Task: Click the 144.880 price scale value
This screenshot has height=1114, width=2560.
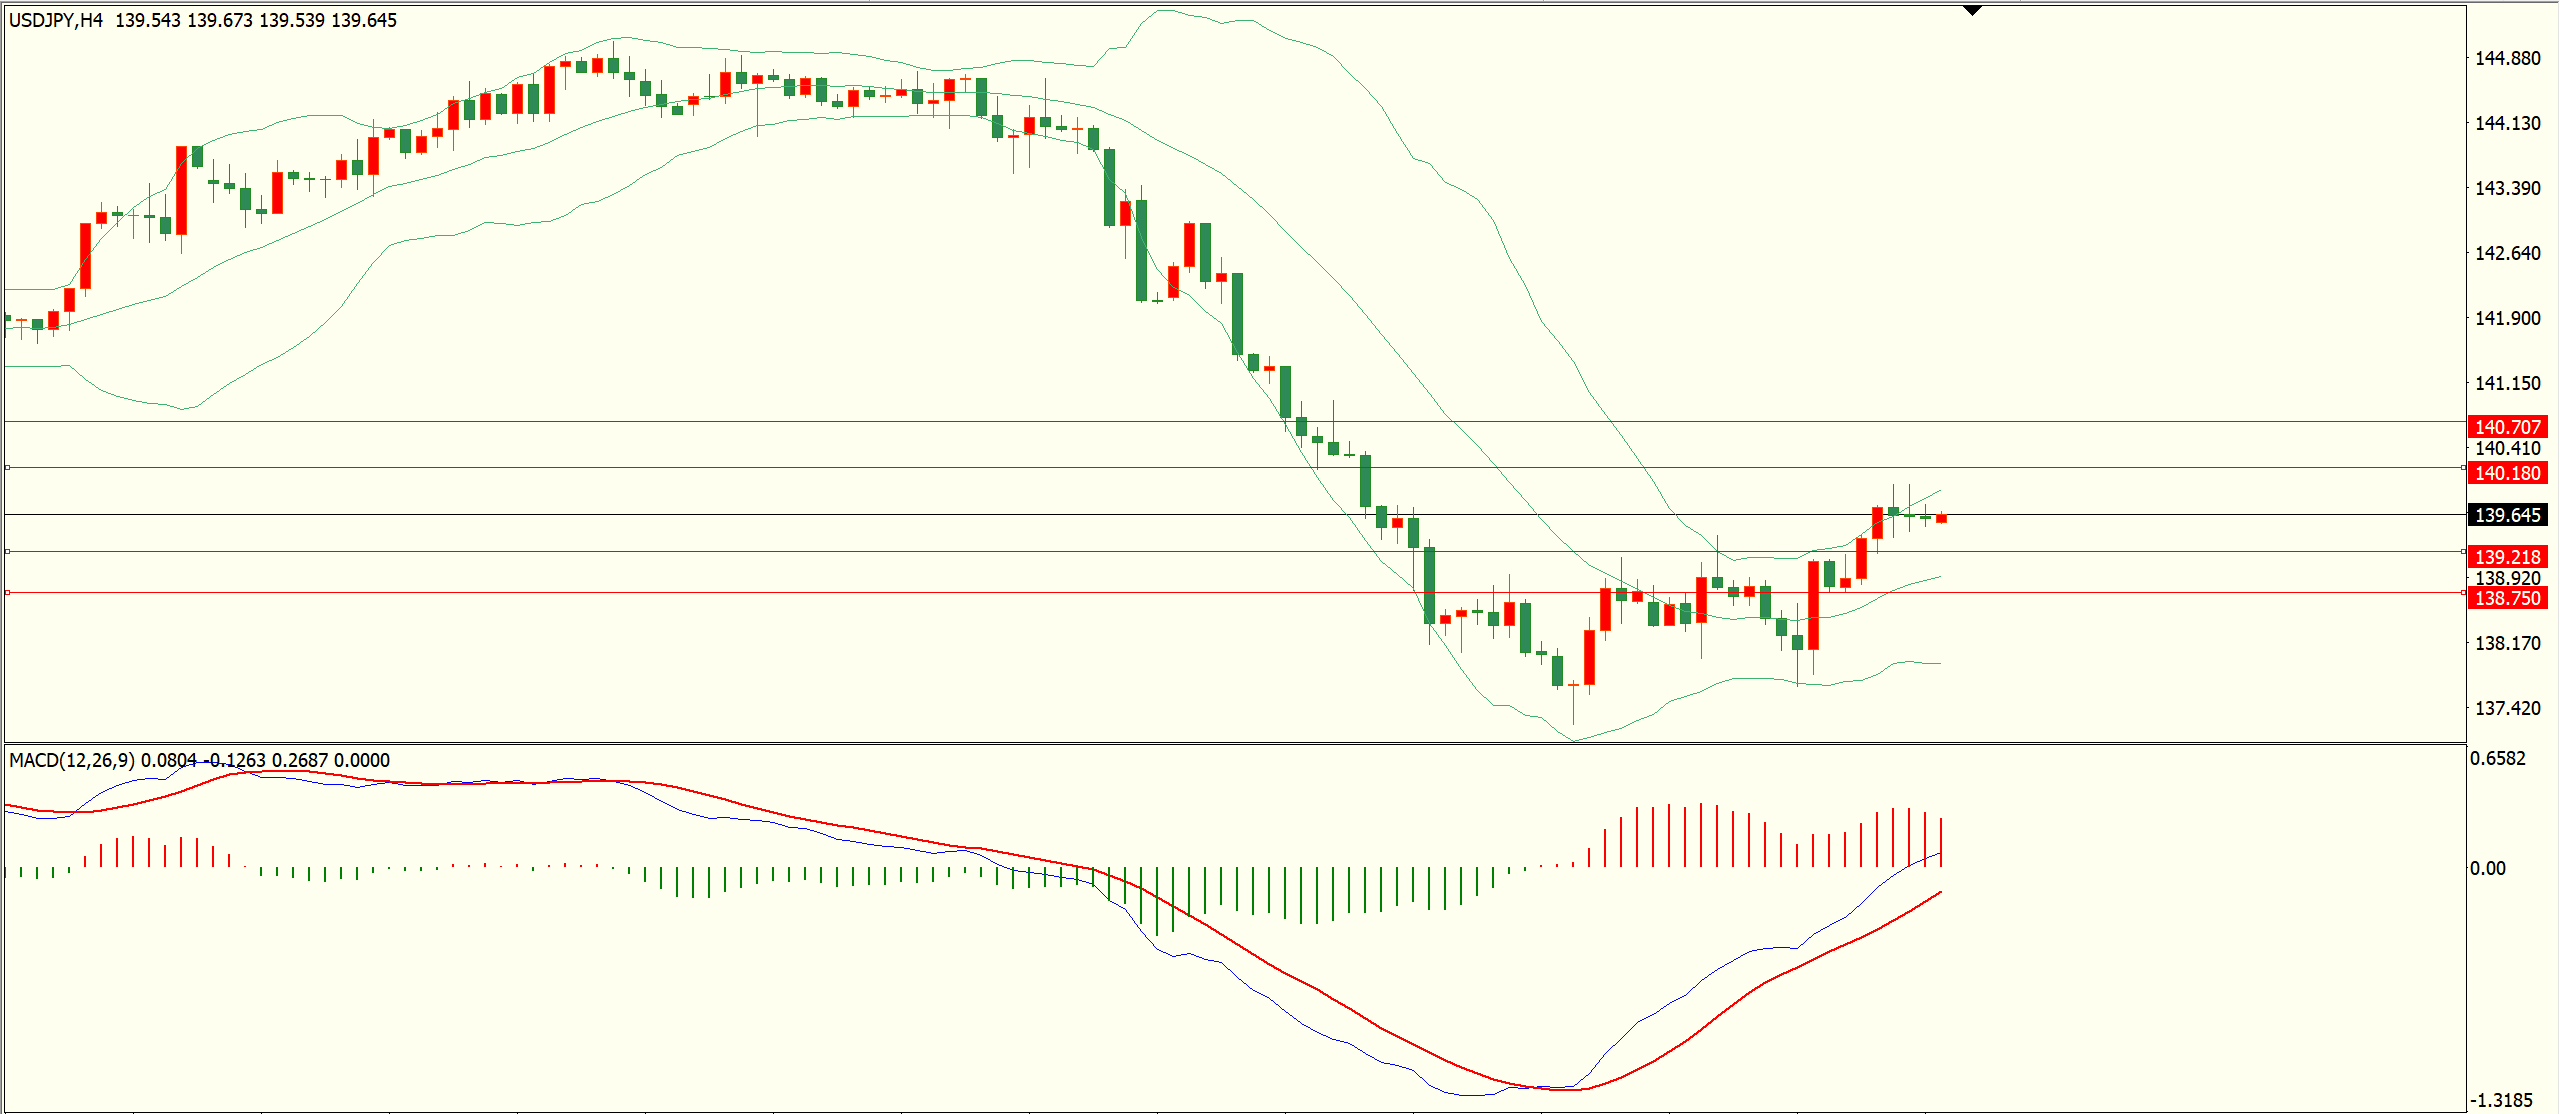Action: click(x=2507, y=58)
